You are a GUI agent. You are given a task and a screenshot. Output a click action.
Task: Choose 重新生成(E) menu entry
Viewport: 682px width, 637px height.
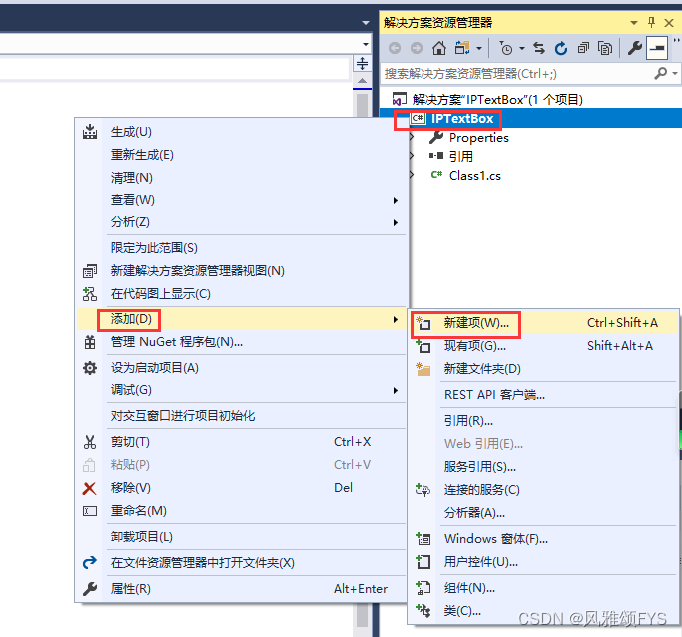coord(242,155)
